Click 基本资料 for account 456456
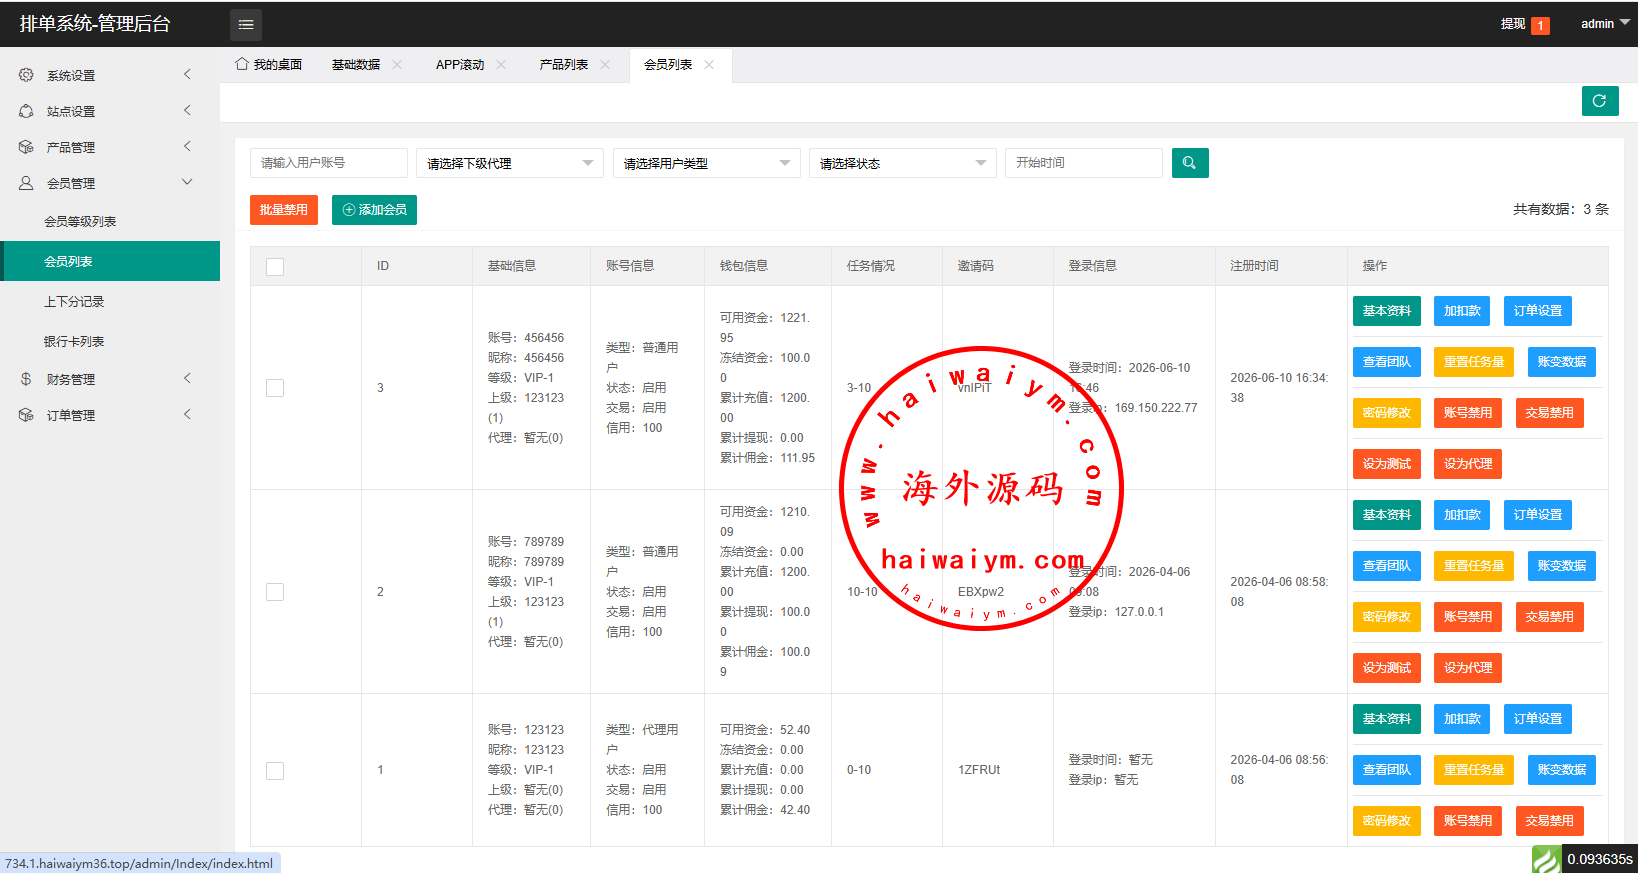The height and width of the screenshot is (873, 1638). tap(1387, 311)
